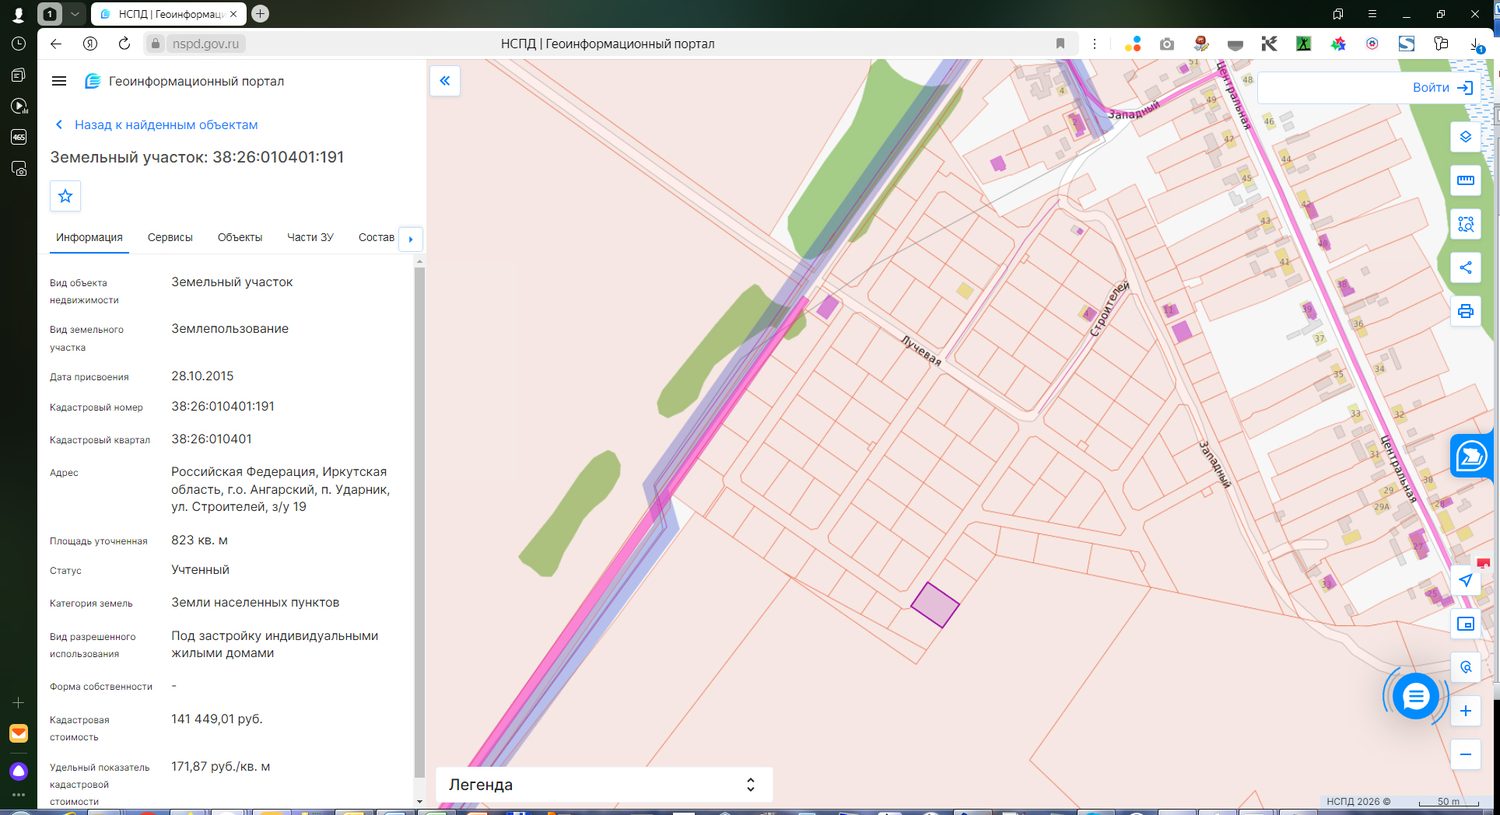The image size is (1500, 815).
Task: Expand the Легенда legend panel
Action: pyautogui.click(x=604, y=785)
